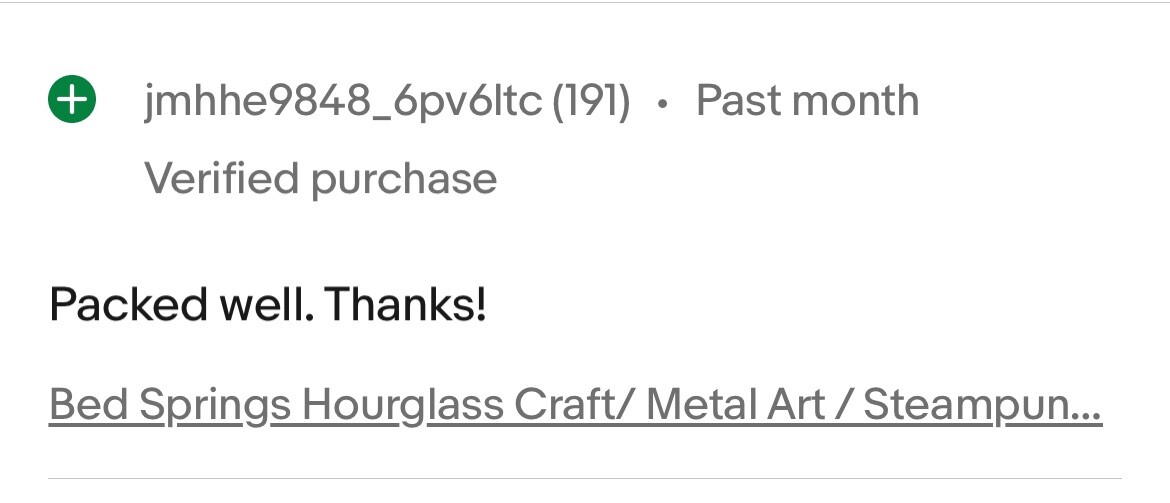Screen dimensions: 1170x503
Task: Click 'Bed Springs' at start of item link
Action: (170, 405)
